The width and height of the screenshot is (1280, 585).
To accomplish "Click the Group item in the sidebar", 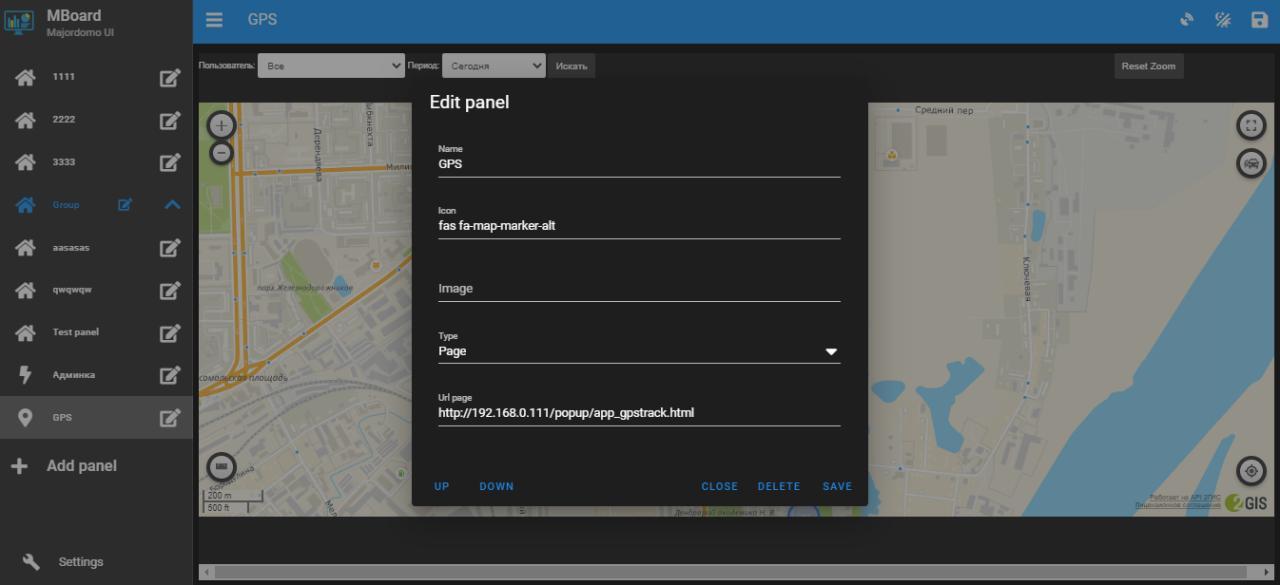I will click(x=66, y=205).
